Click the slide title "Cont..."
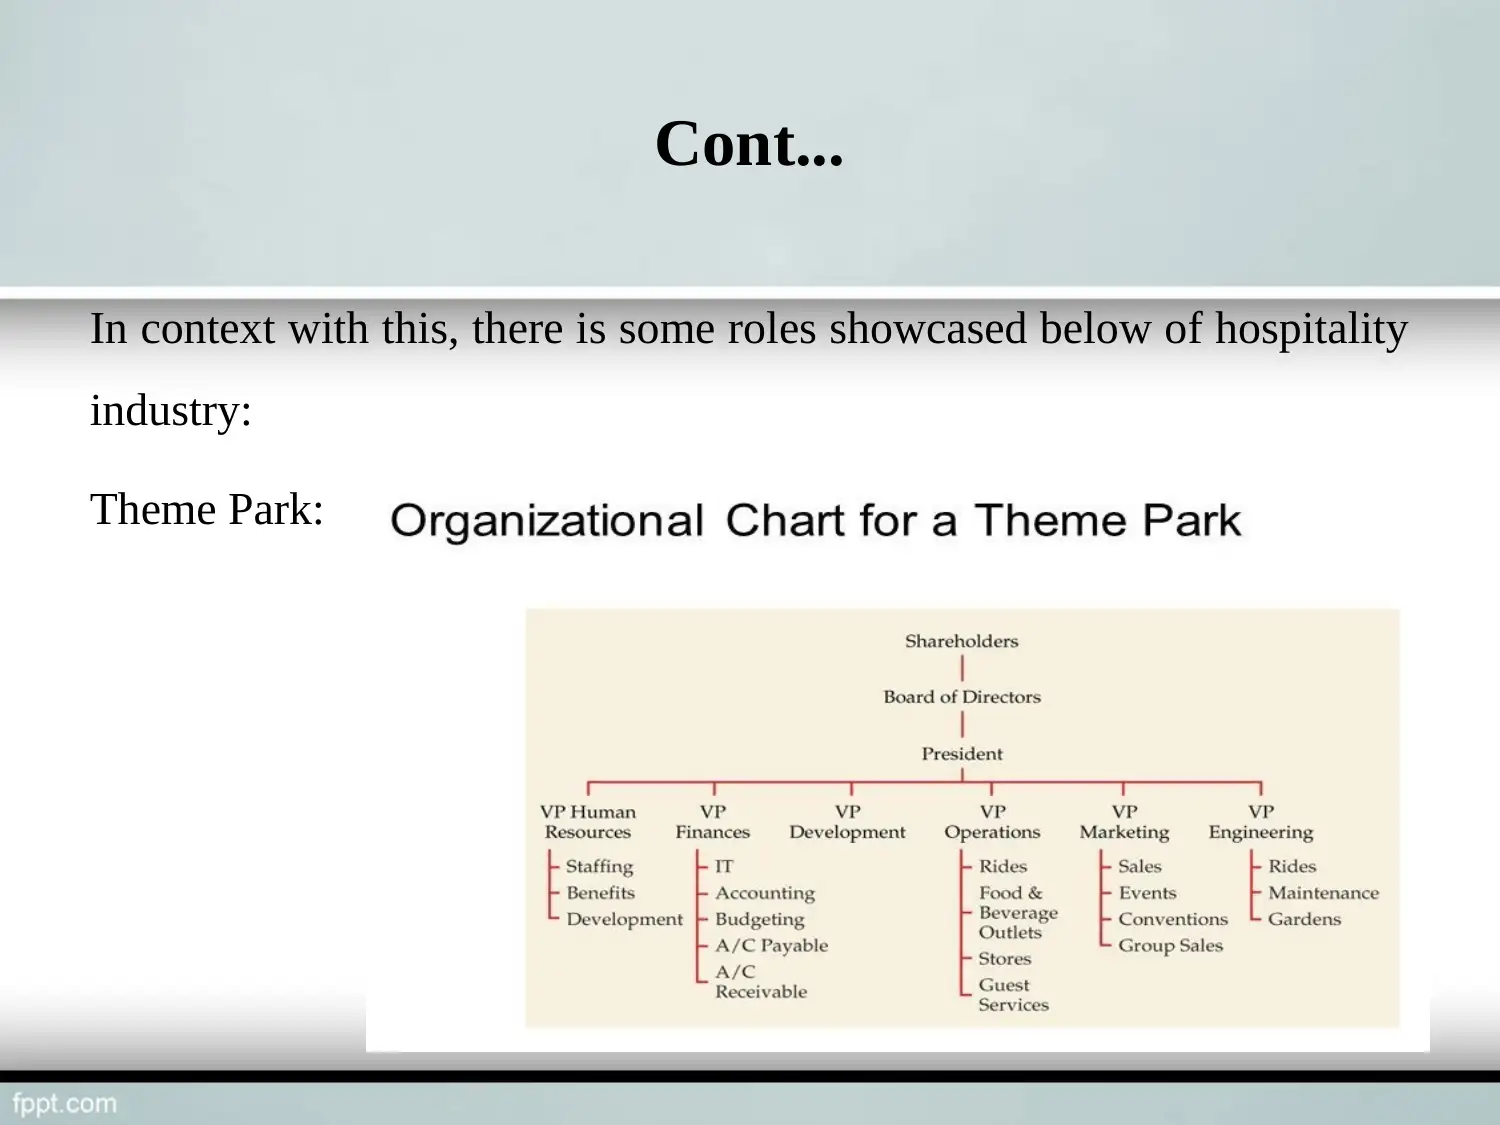The image size is (1500, 1125). tap(749, 143)
